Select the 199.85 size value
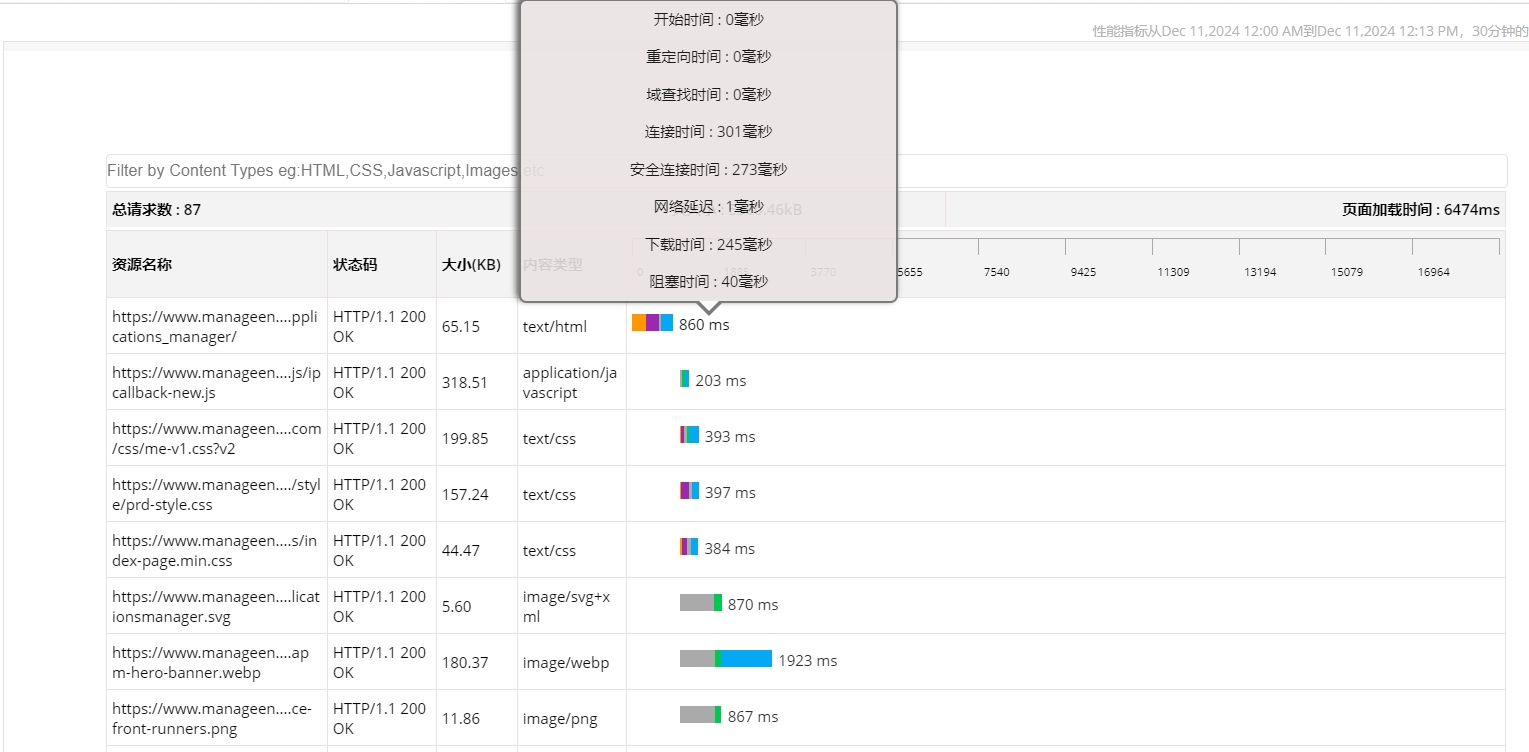The image size is (1529, 752). pos(465,438)
